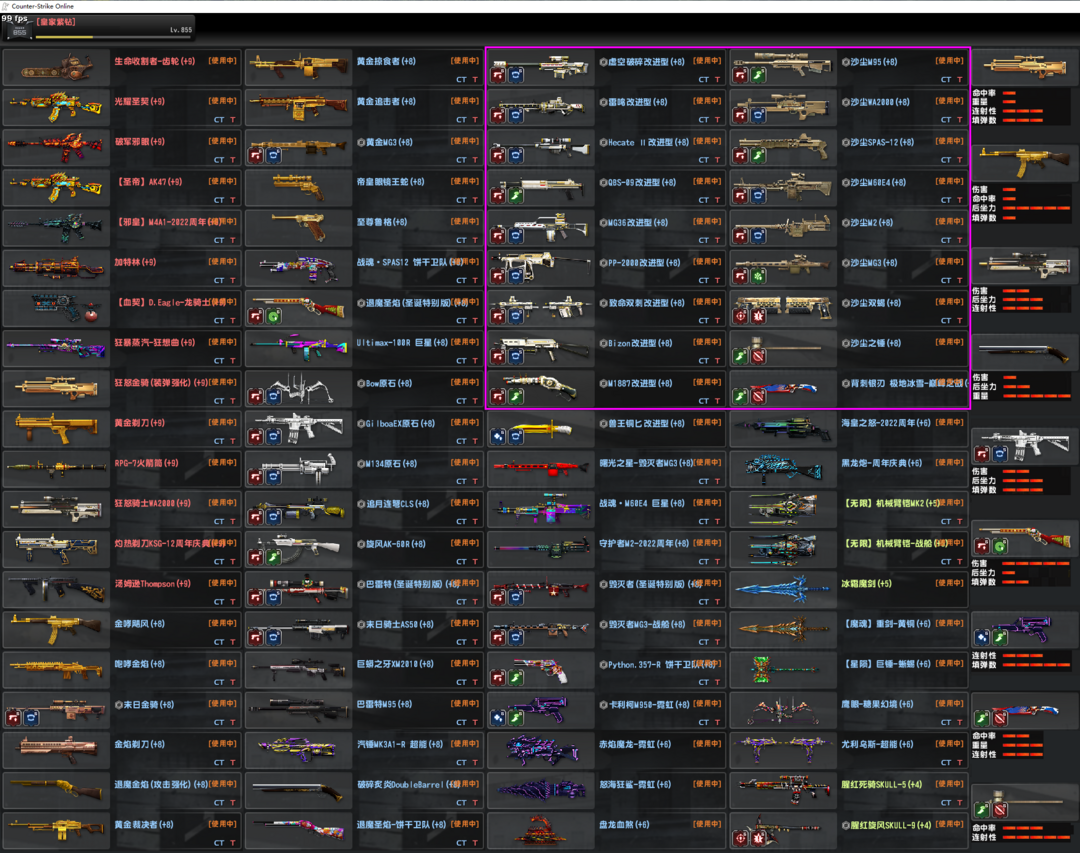Screen dimensions: 1080x853
Task: Click the red gun badge on 虚空破碎改进型
Action: pos(497,75)
